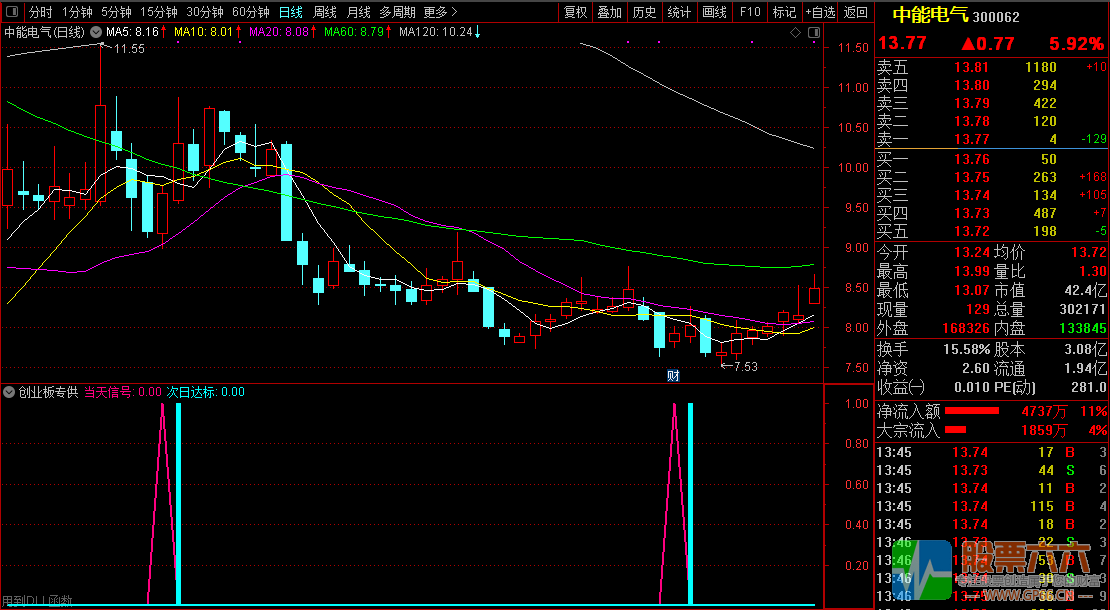Open F10 company info

click(750, 13)
